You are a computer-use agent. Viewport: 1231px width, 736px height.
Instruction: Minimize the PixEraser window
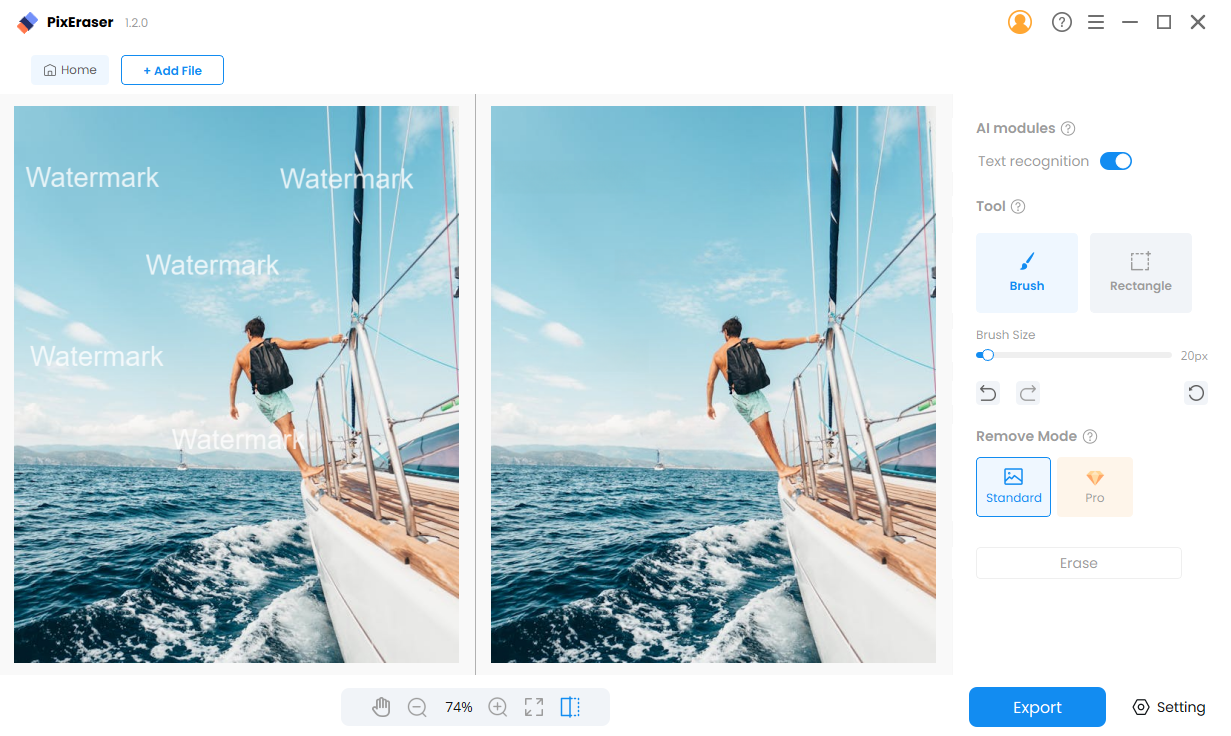coord(1130,22)
